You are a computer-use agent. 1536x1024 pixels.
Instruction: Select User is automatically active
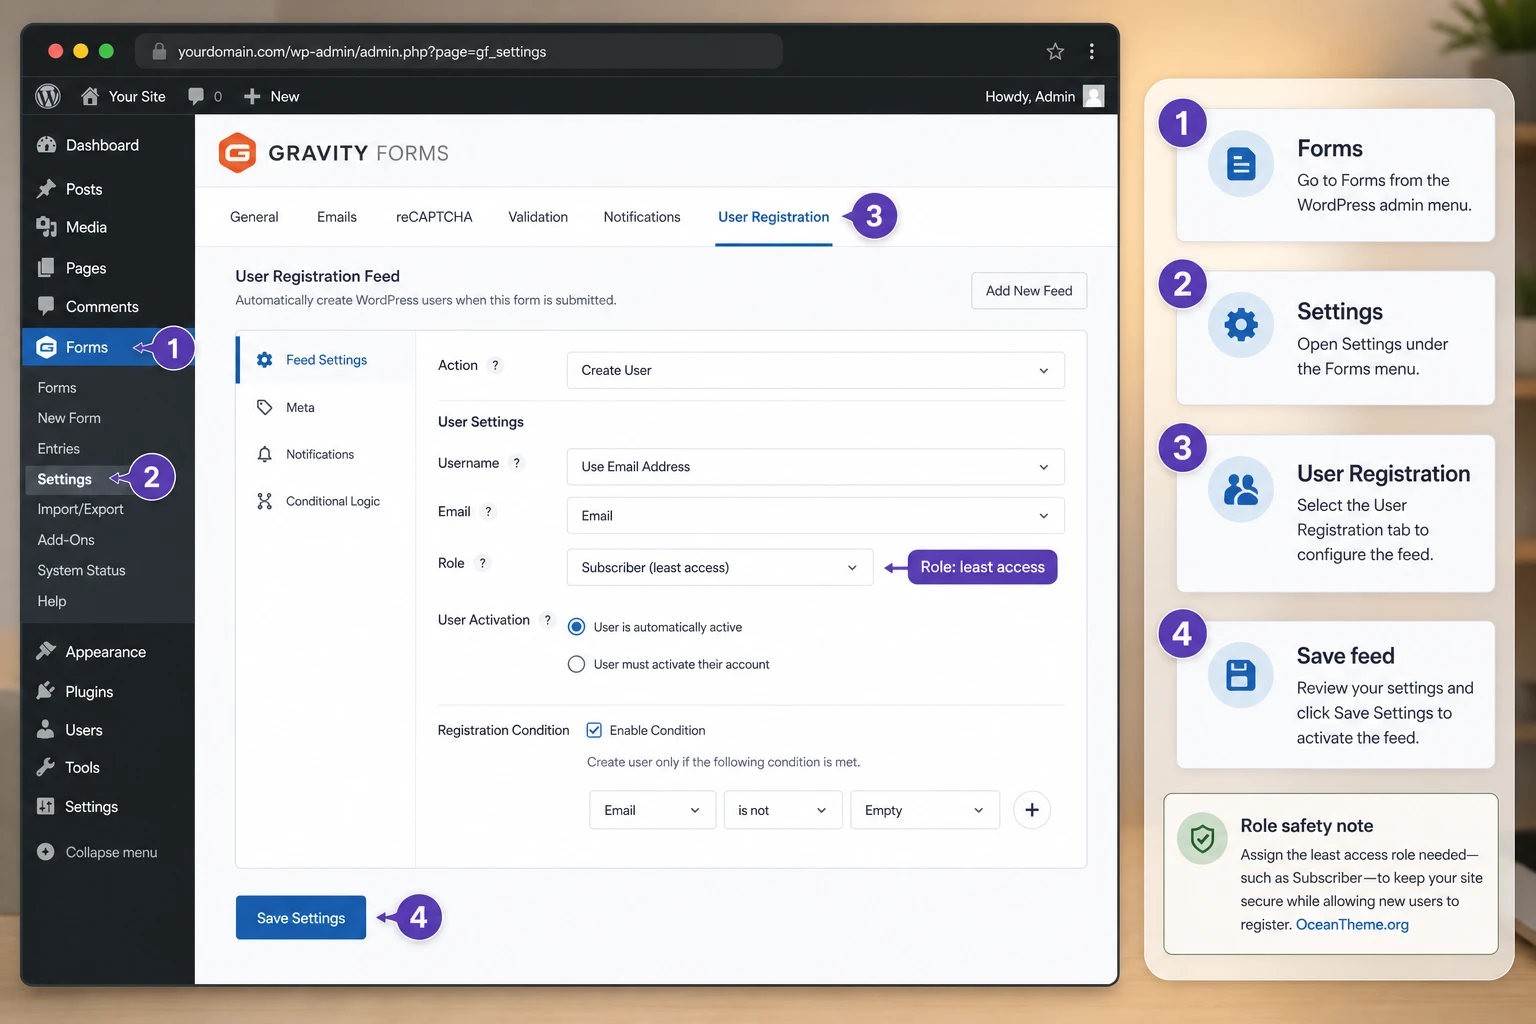pos(576,627)
